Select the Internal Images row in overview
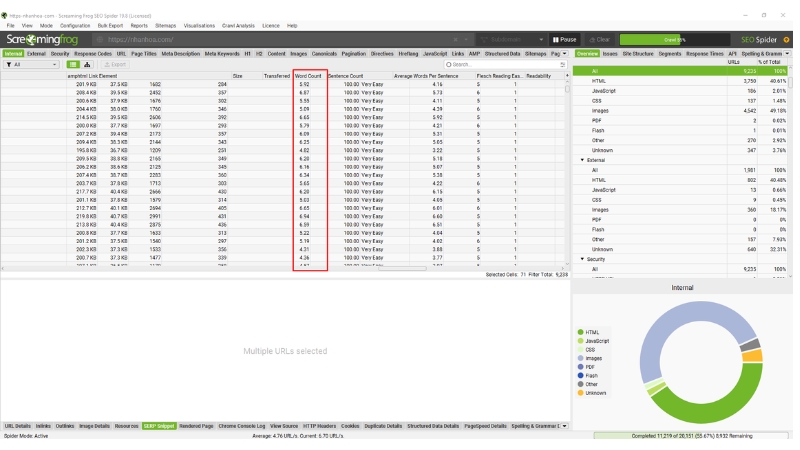800x450 pixels. pyautogui.click(x=680, y=111)
